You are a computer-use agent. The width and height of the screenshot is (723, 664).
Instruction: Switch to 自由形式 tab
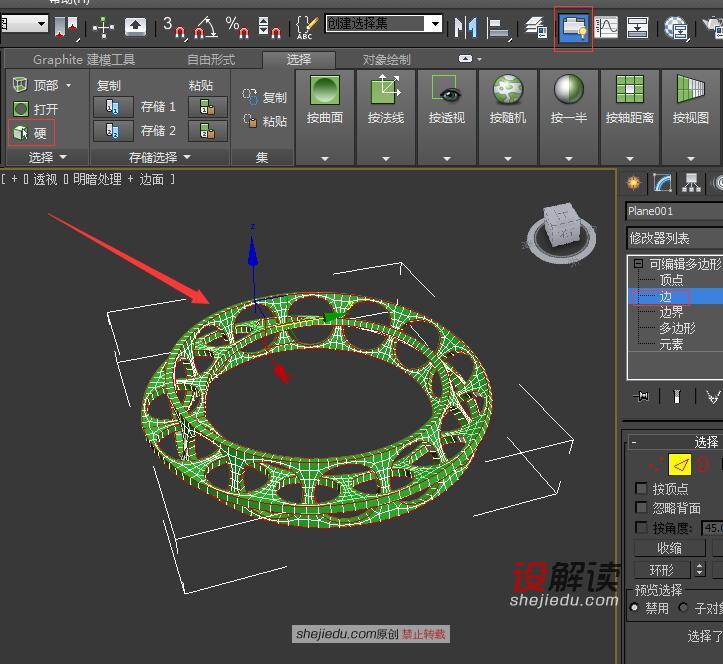pyautogui.click(x=211, y=59)
